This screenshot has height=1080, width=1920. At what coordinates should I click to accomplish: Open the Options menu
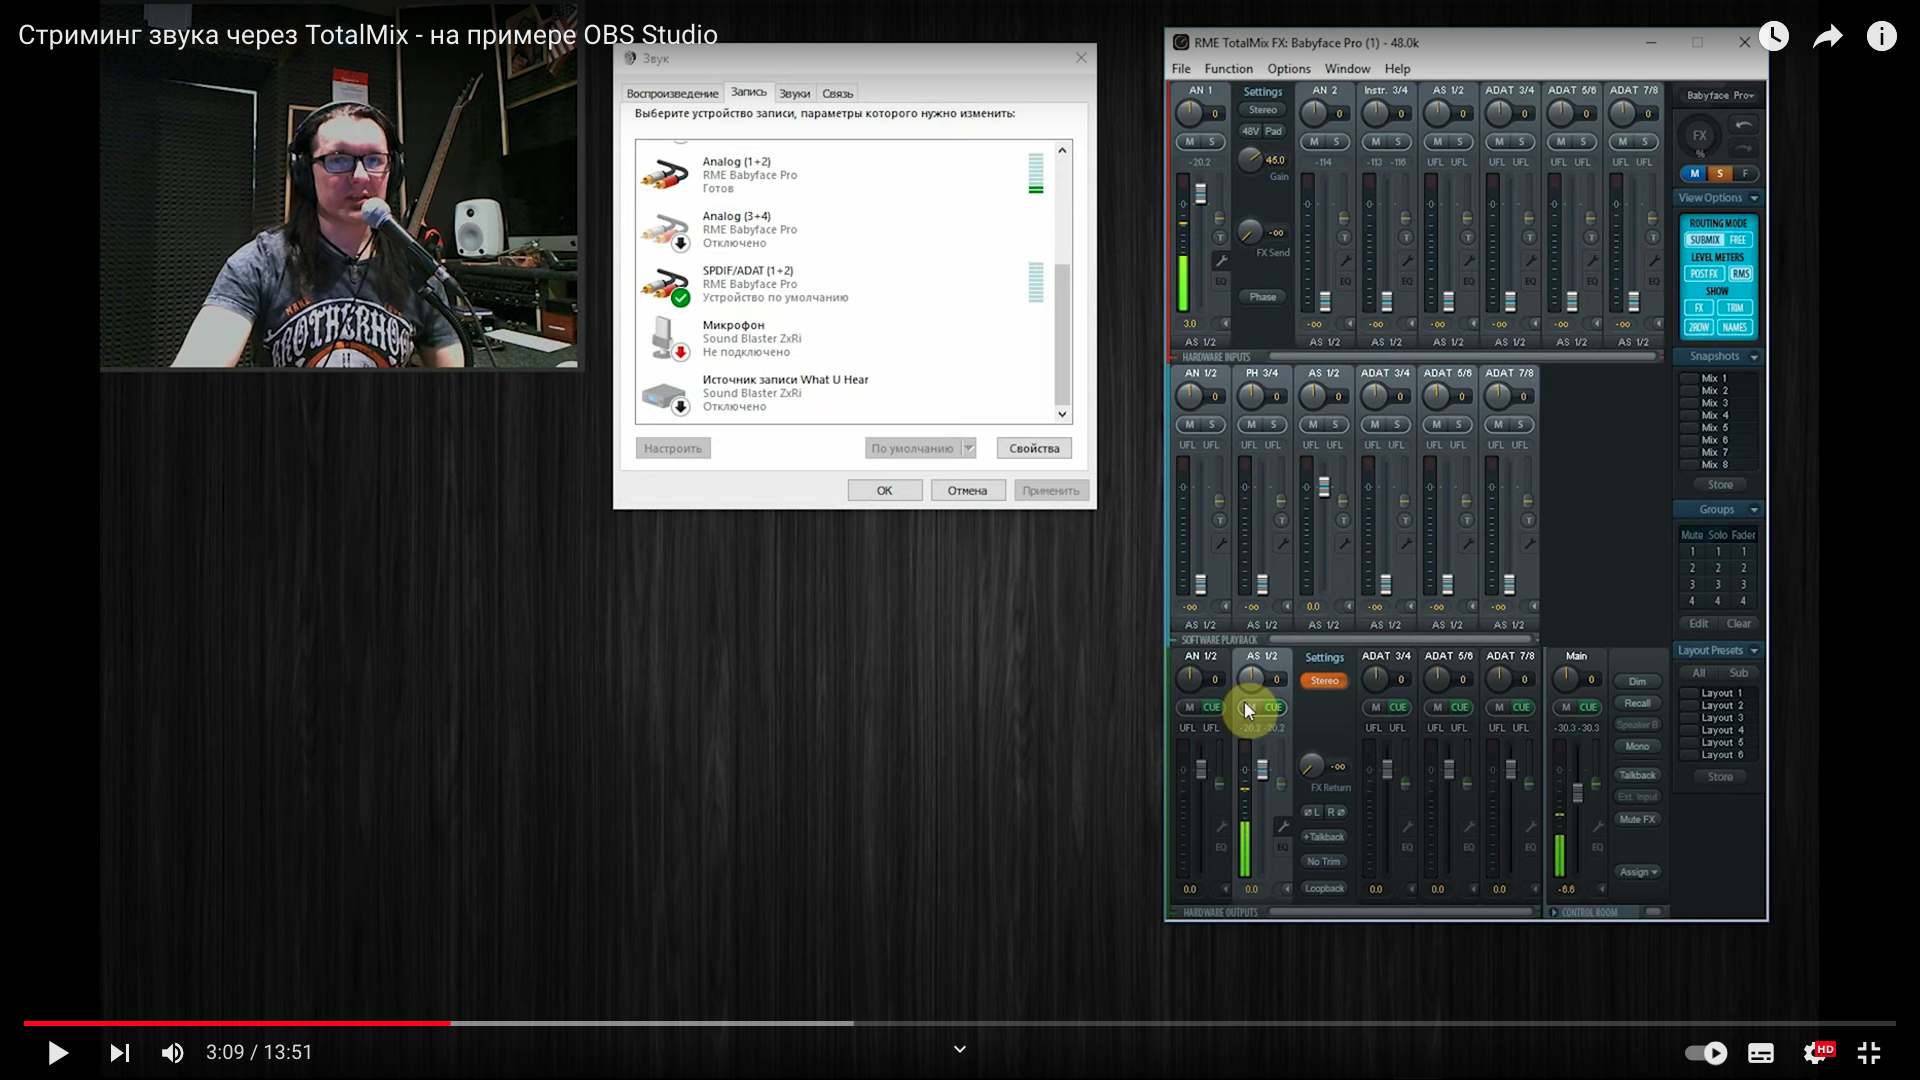(x=1288, y=69)
